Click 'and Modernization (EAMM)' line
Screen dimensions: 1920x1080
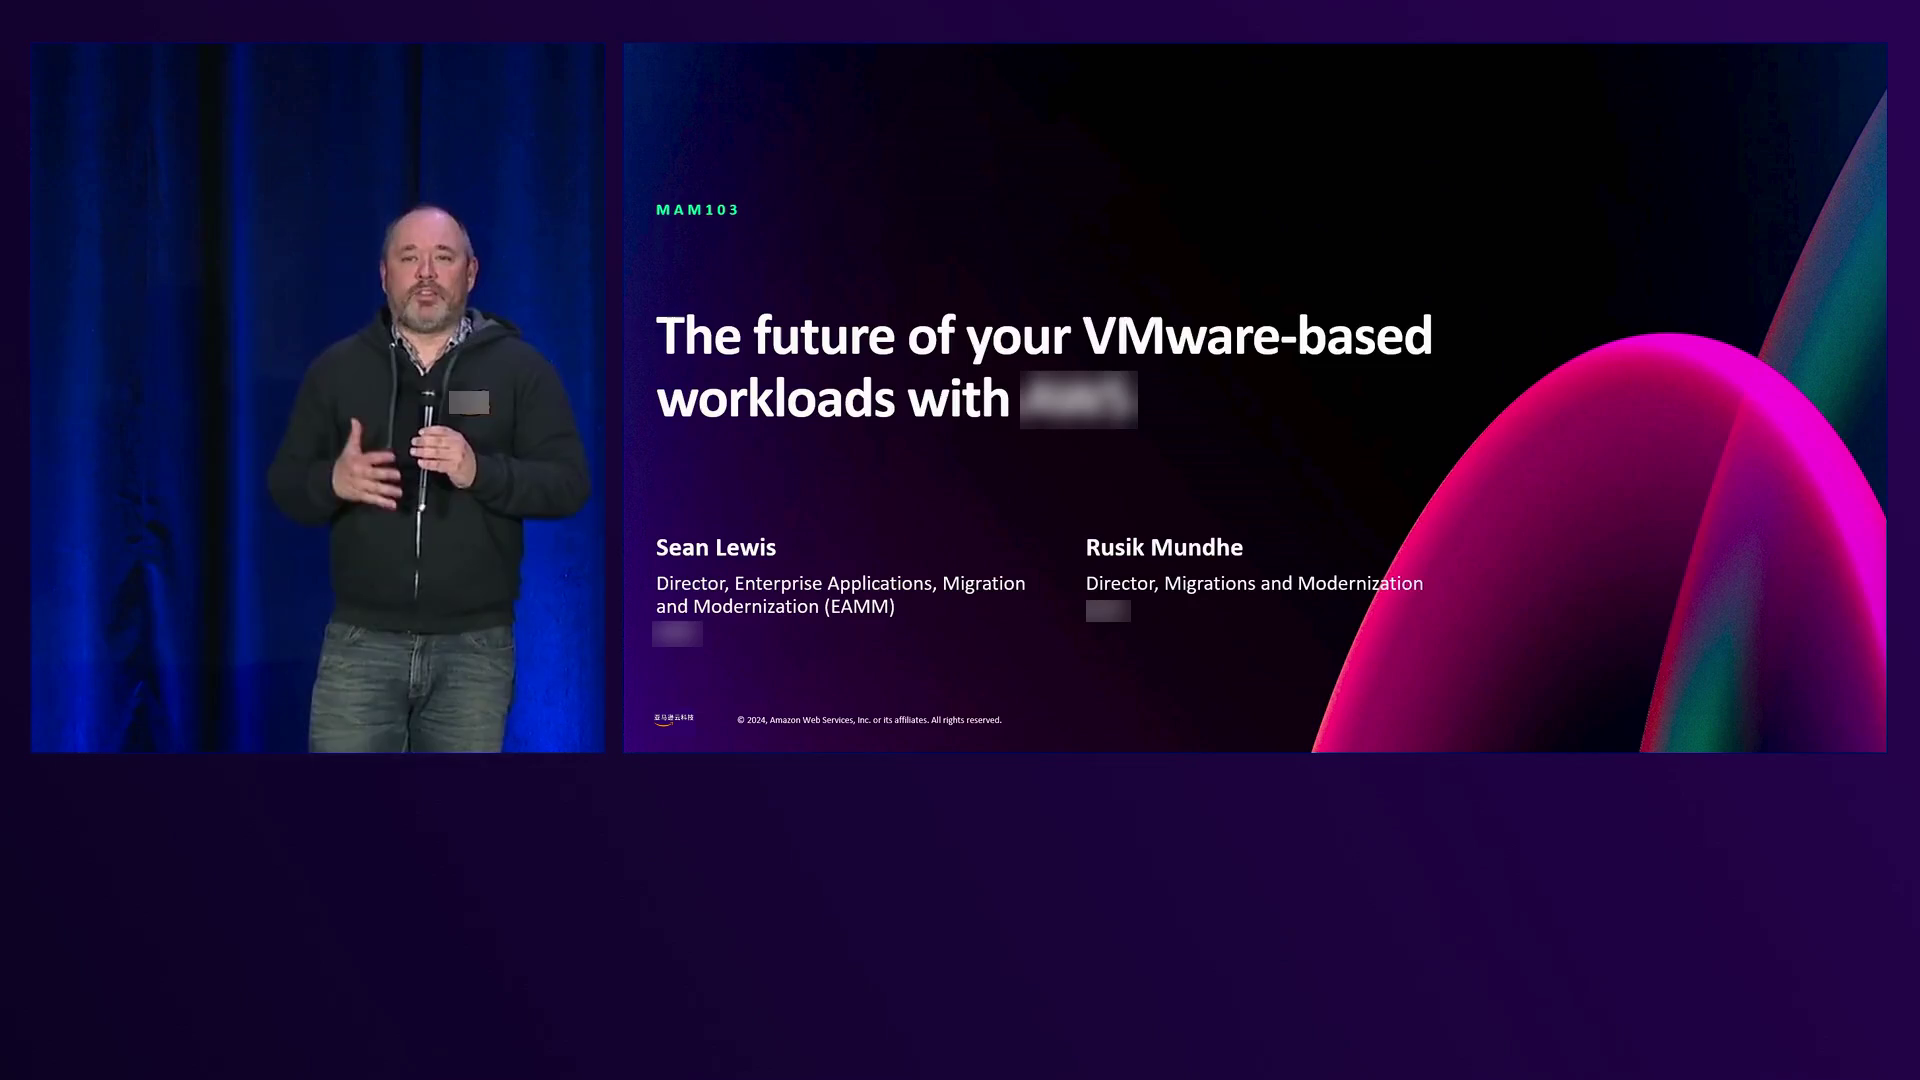click(775, 607)
